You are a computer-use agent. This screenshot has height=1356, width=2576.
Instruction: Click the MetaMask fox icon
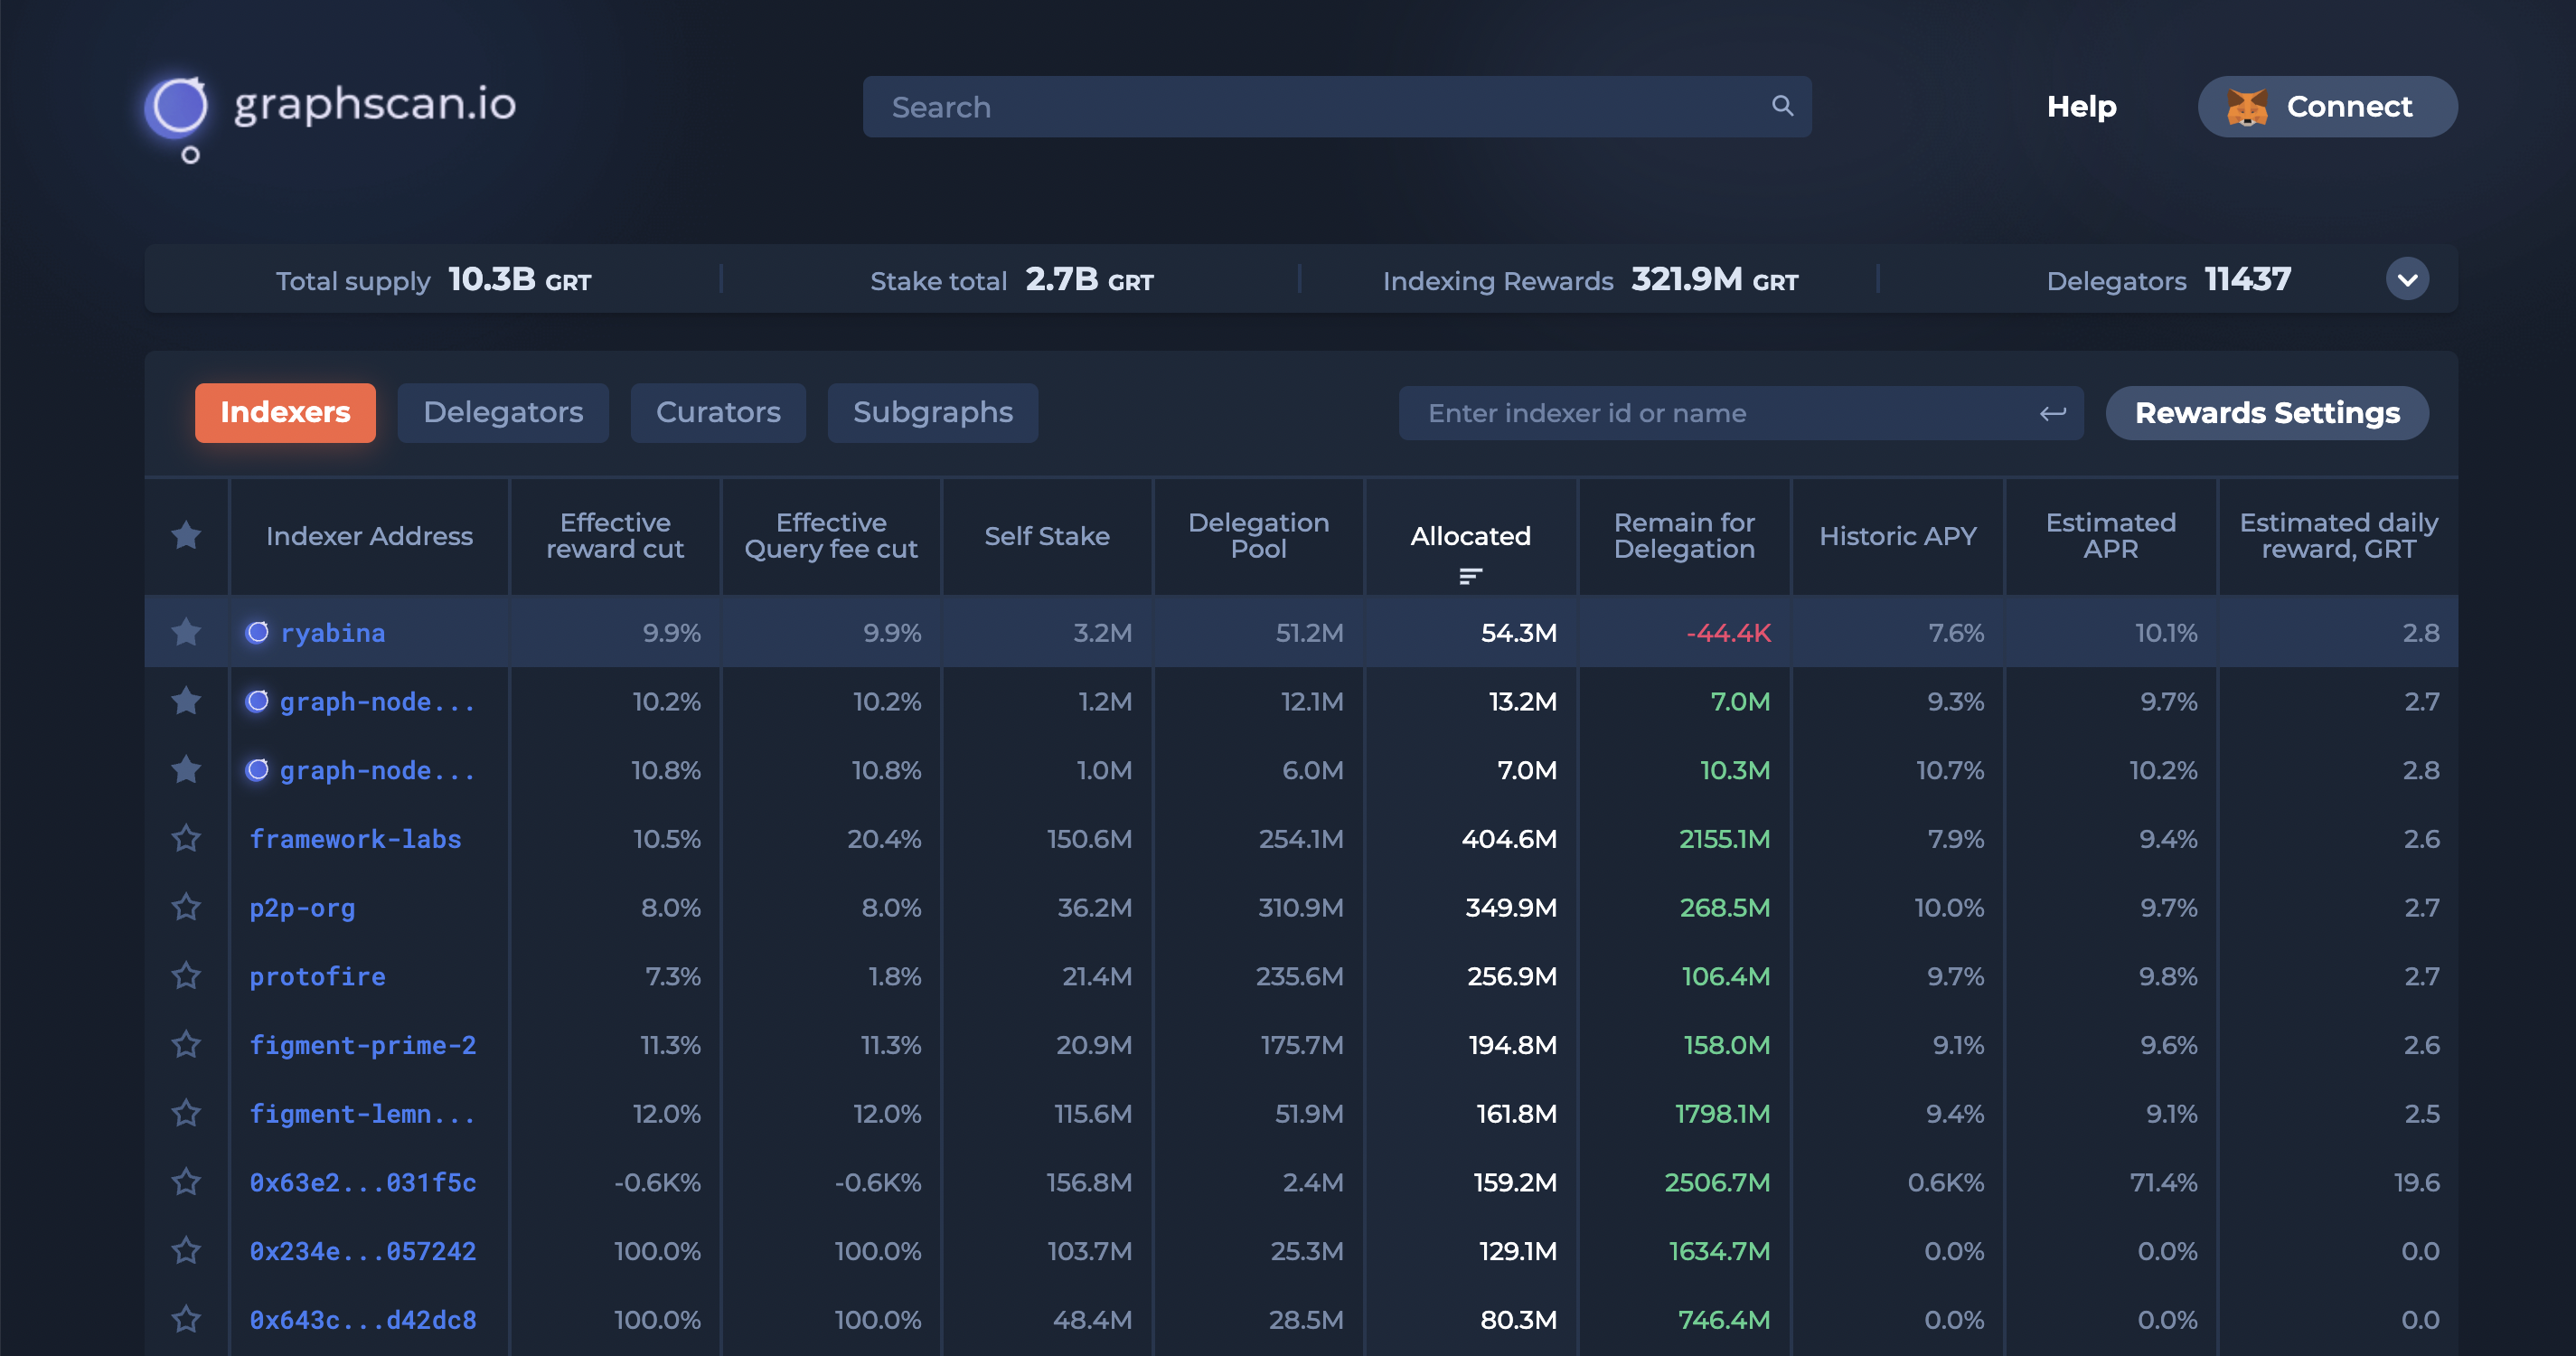tap(2246, 107)
